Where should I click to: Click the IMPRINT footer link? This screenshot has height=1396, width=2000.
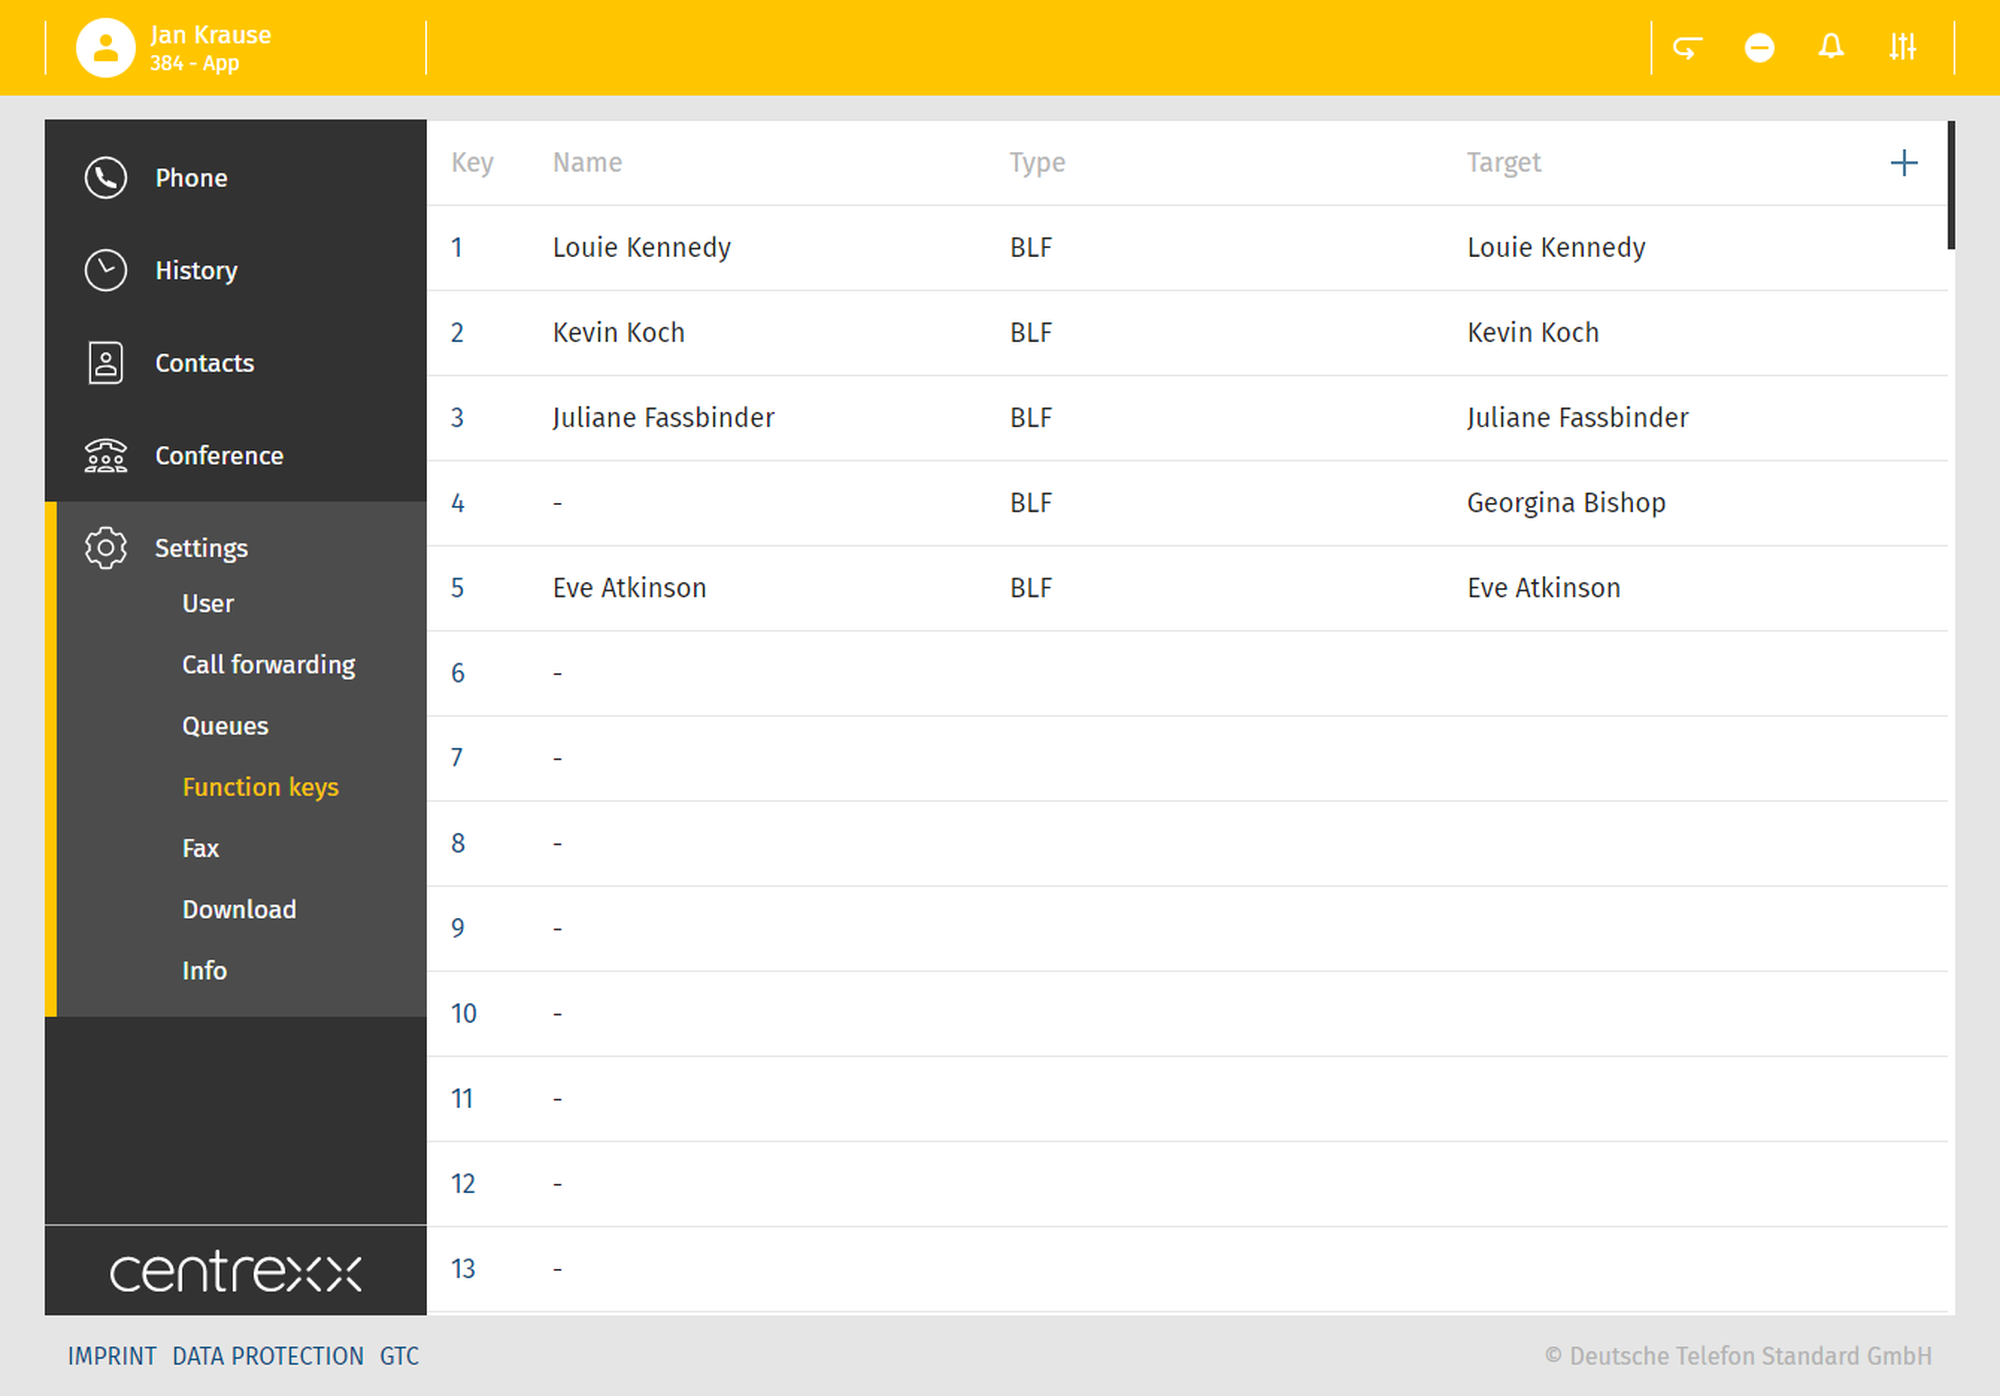pyautogui.click(x=112, y=1356)
